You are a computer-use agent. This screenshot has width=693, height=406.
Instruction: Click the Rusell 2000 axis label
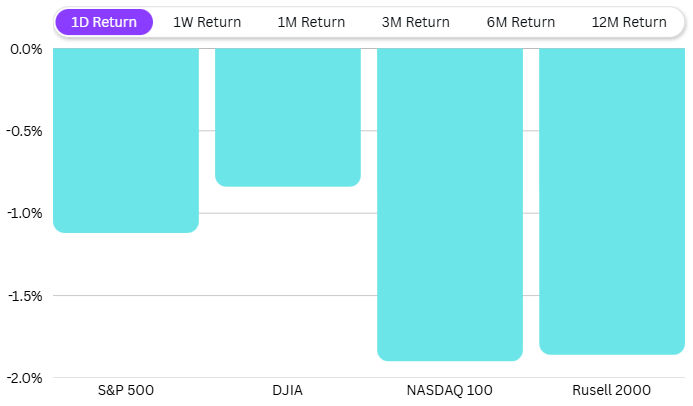point(612,390)
